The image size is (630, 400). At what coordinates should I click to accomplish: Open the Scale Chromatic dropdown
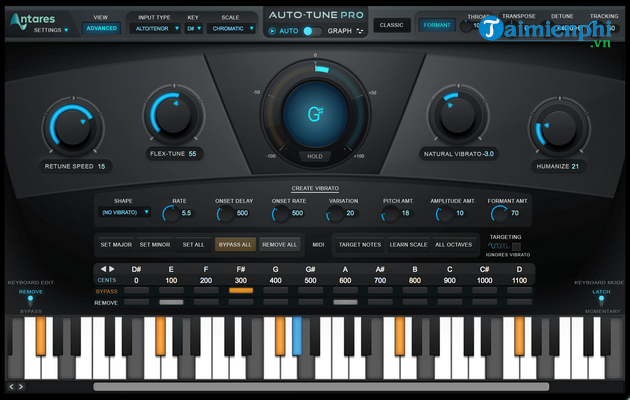(x=231, y=29)
